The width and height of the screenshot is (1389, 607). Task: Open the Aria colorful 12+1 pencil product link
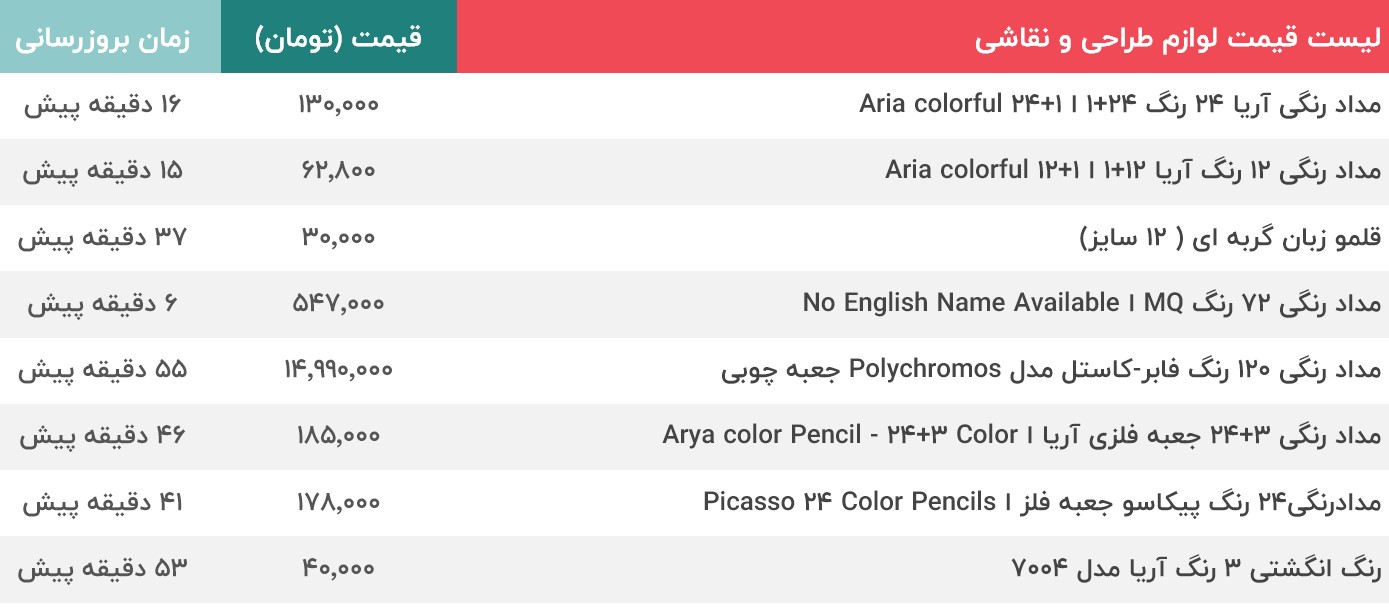1132,169
